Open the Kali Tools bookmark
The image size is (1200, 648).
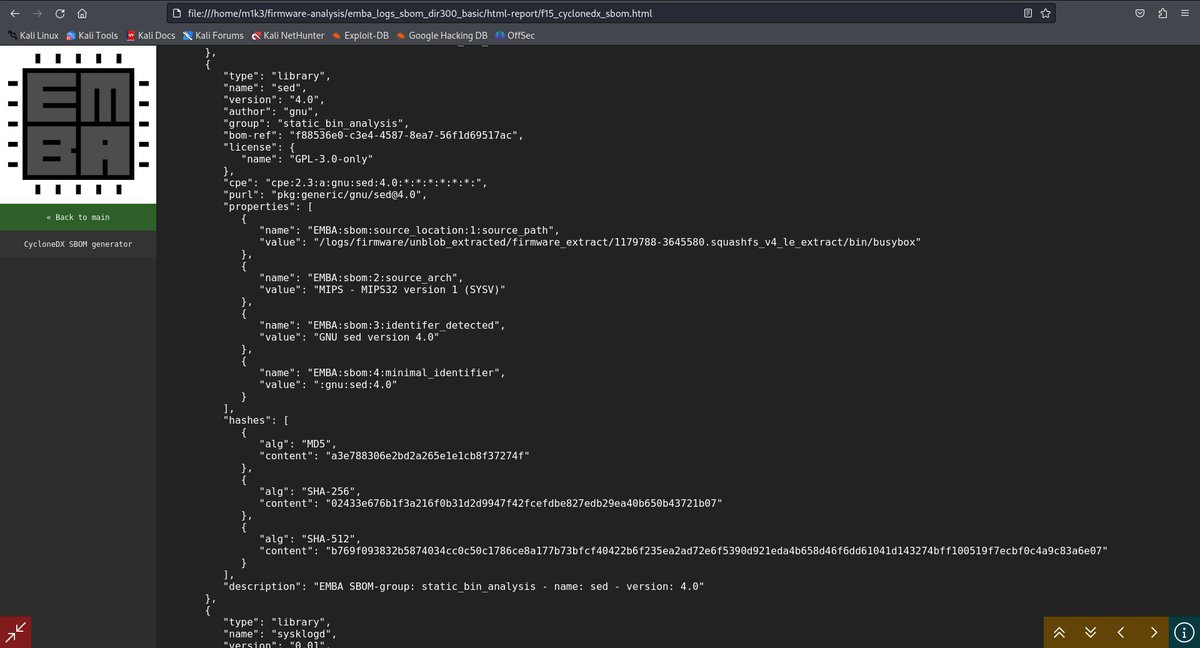[92, 35]
